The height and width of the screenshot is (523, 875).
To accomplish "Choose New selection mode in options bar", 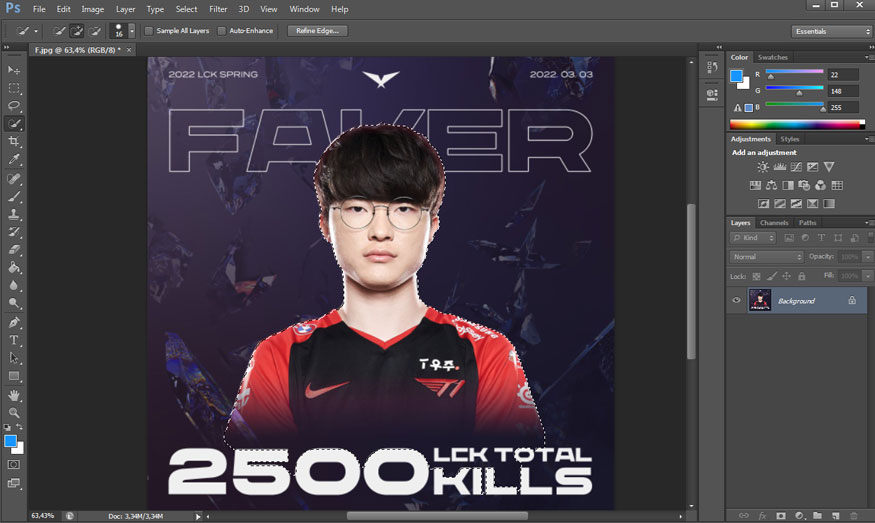I will [x=59, y=31].
